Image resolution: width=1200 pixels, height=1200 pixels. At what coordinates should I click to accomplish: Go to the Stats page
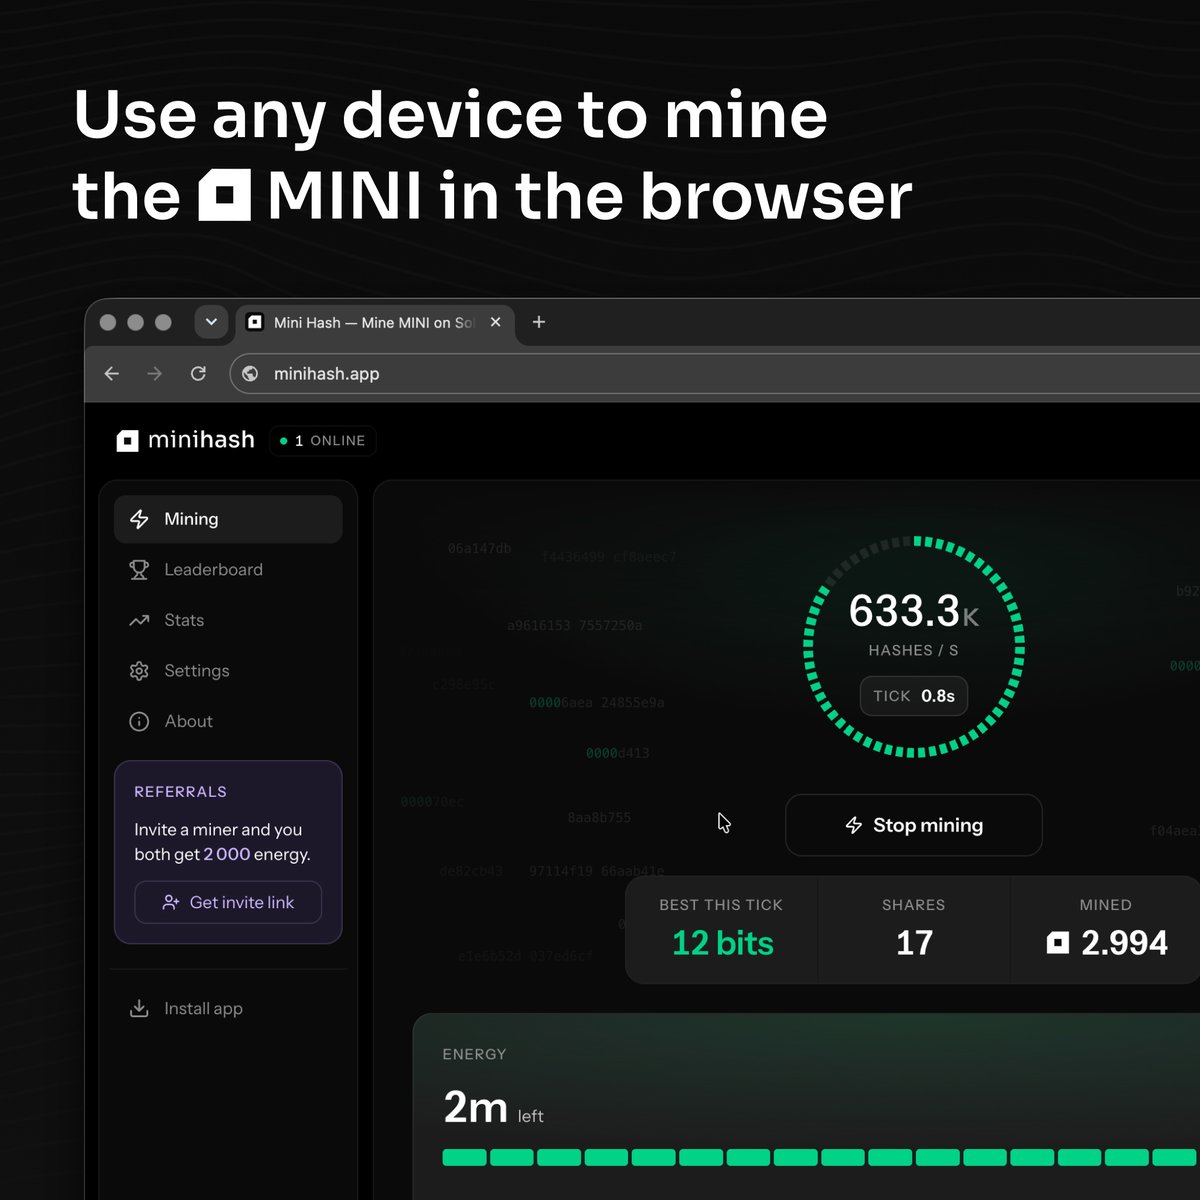[x=228, y=620]
